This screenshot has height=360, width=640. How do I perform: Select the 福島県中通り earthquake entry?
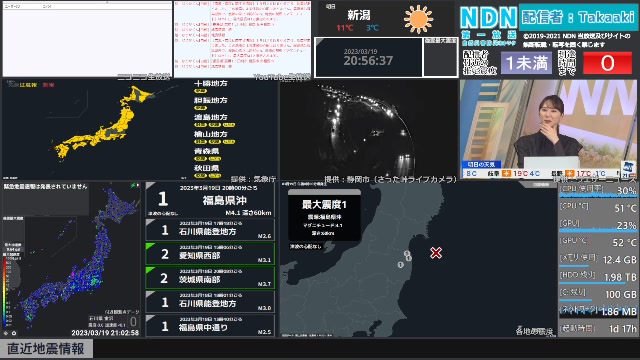[x=210, y=326]
